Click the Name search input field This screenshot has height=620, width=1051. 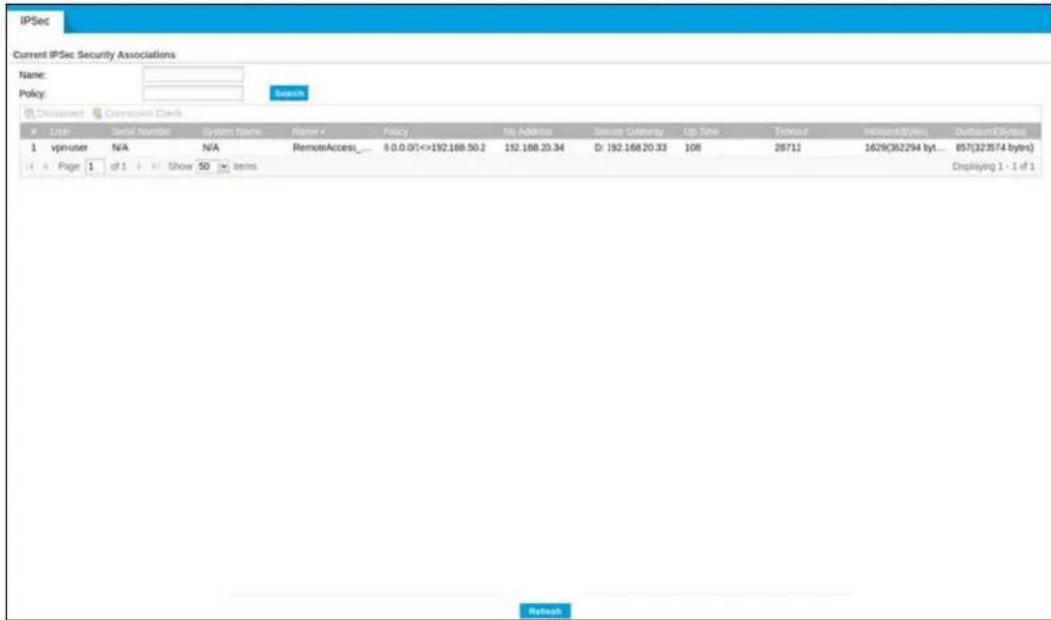click(x=193, y=74)
